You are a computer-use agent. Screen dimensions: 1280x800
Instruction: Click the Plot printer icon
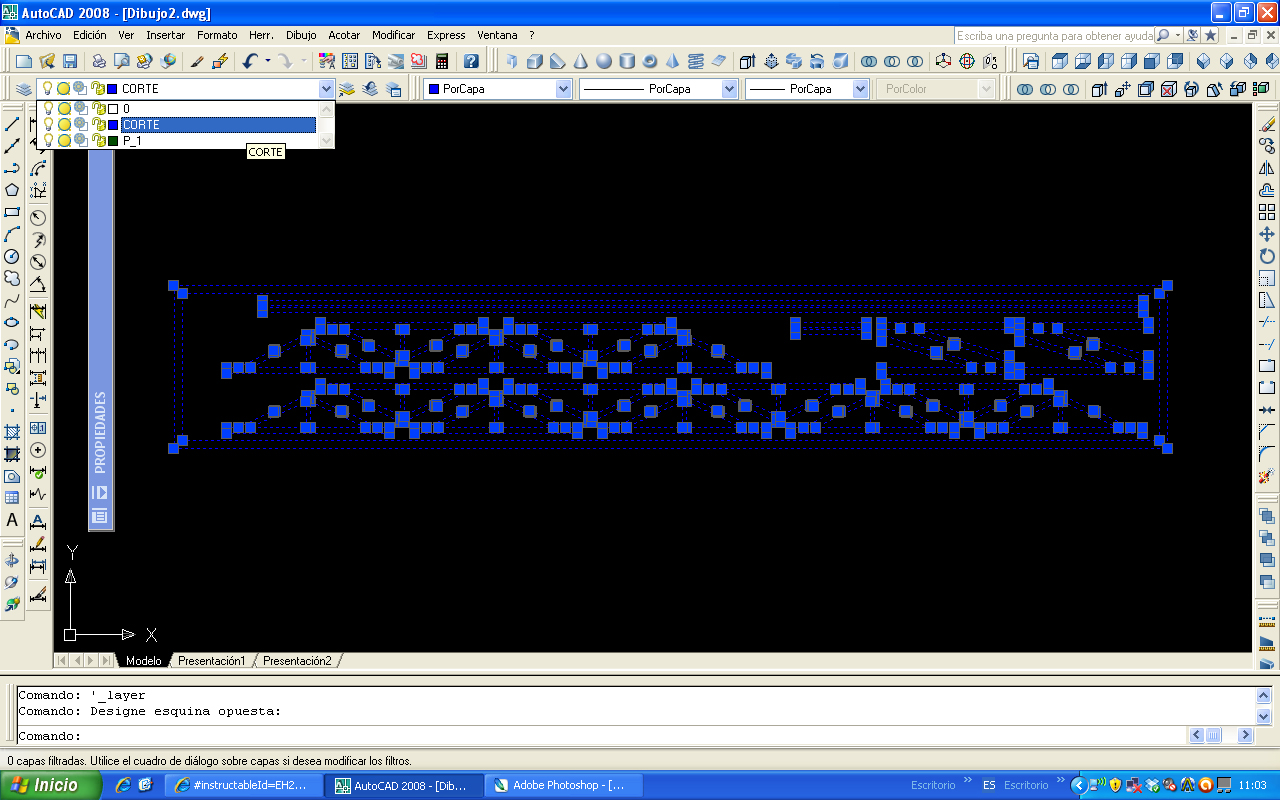pos(101,61)
